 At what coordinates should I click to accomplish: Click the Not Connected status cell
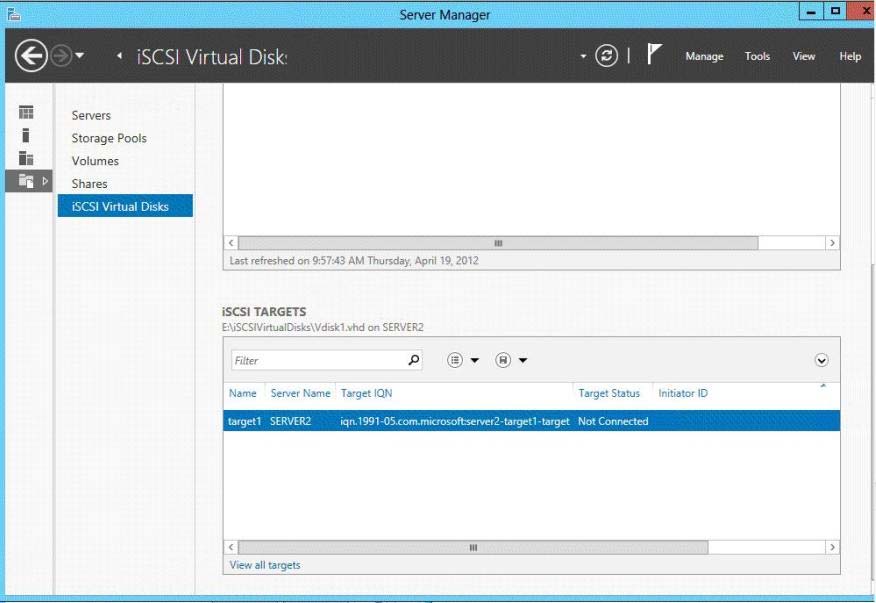pyautogui.click(x=613, y=421)
